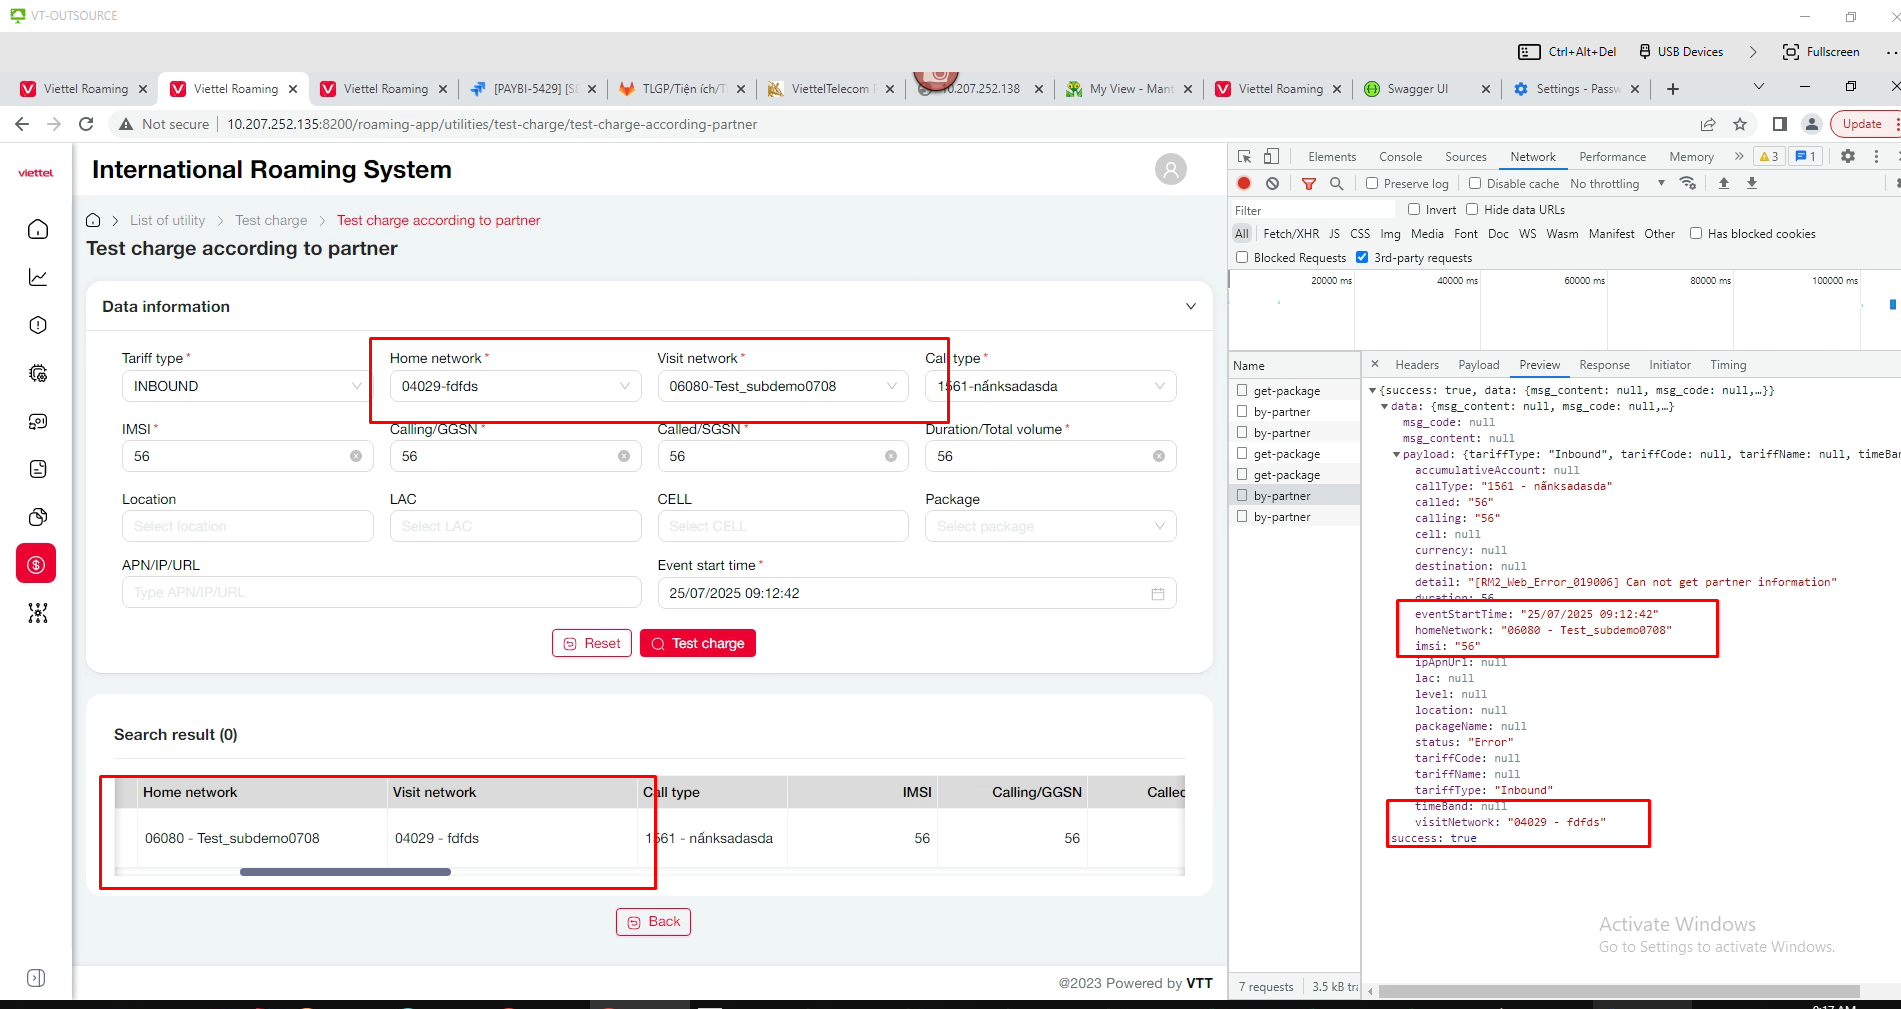
Task: Open the Response tab of the request
Action: pyautogui.click(x=1603, y=365)
